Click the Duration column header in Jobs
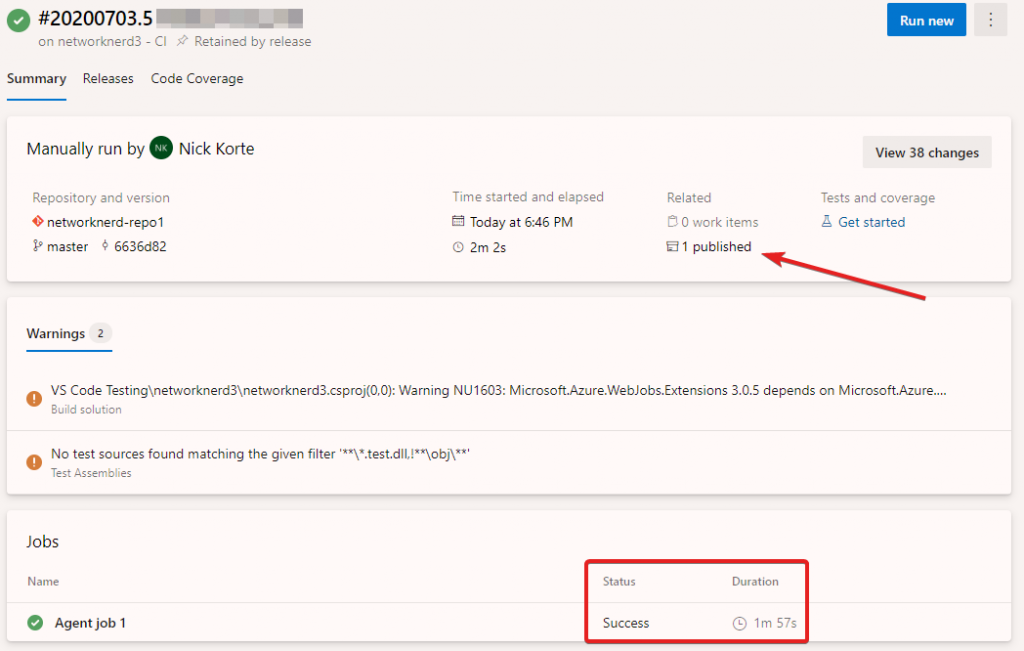1024x651 pixels. (x=755, y=581)
